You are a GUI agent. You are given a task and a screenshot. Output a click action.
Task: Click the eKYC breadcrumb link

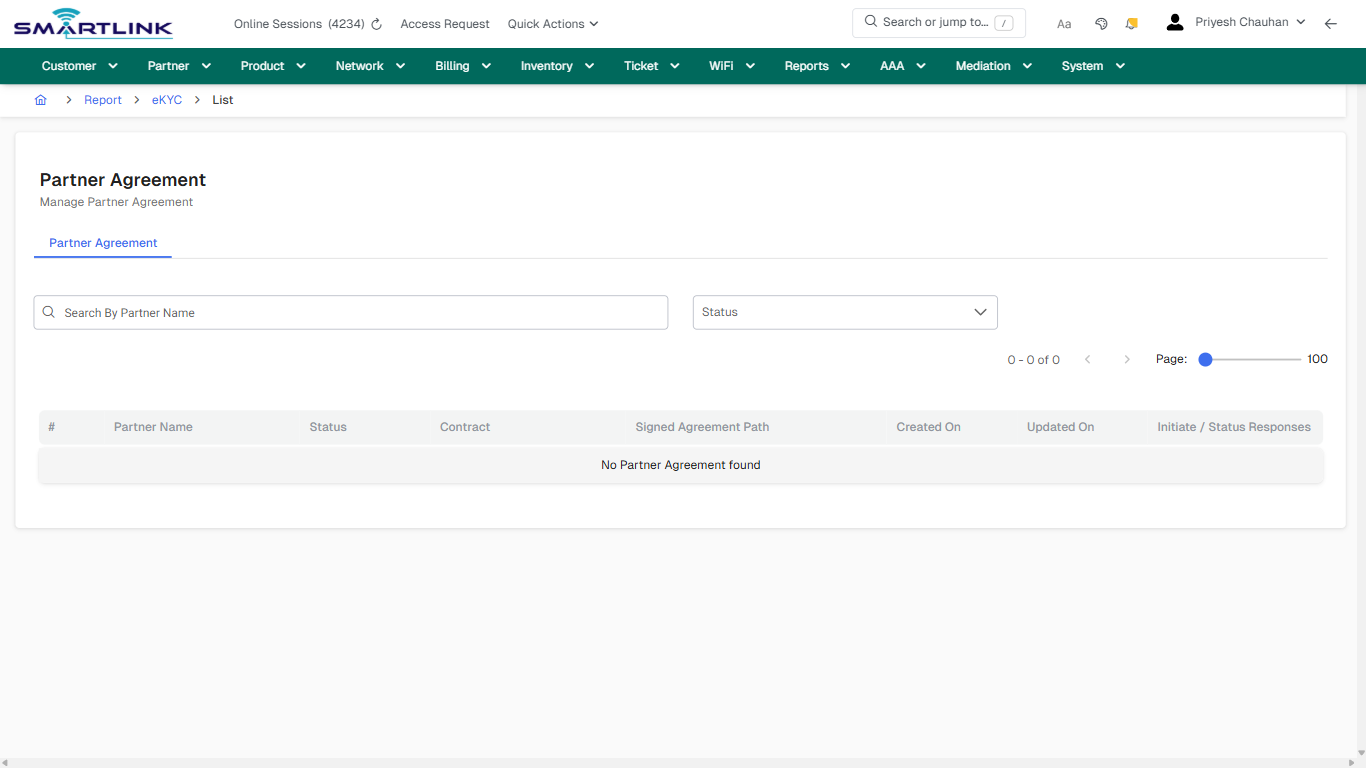pyautogui.click(x=166, y=100)
